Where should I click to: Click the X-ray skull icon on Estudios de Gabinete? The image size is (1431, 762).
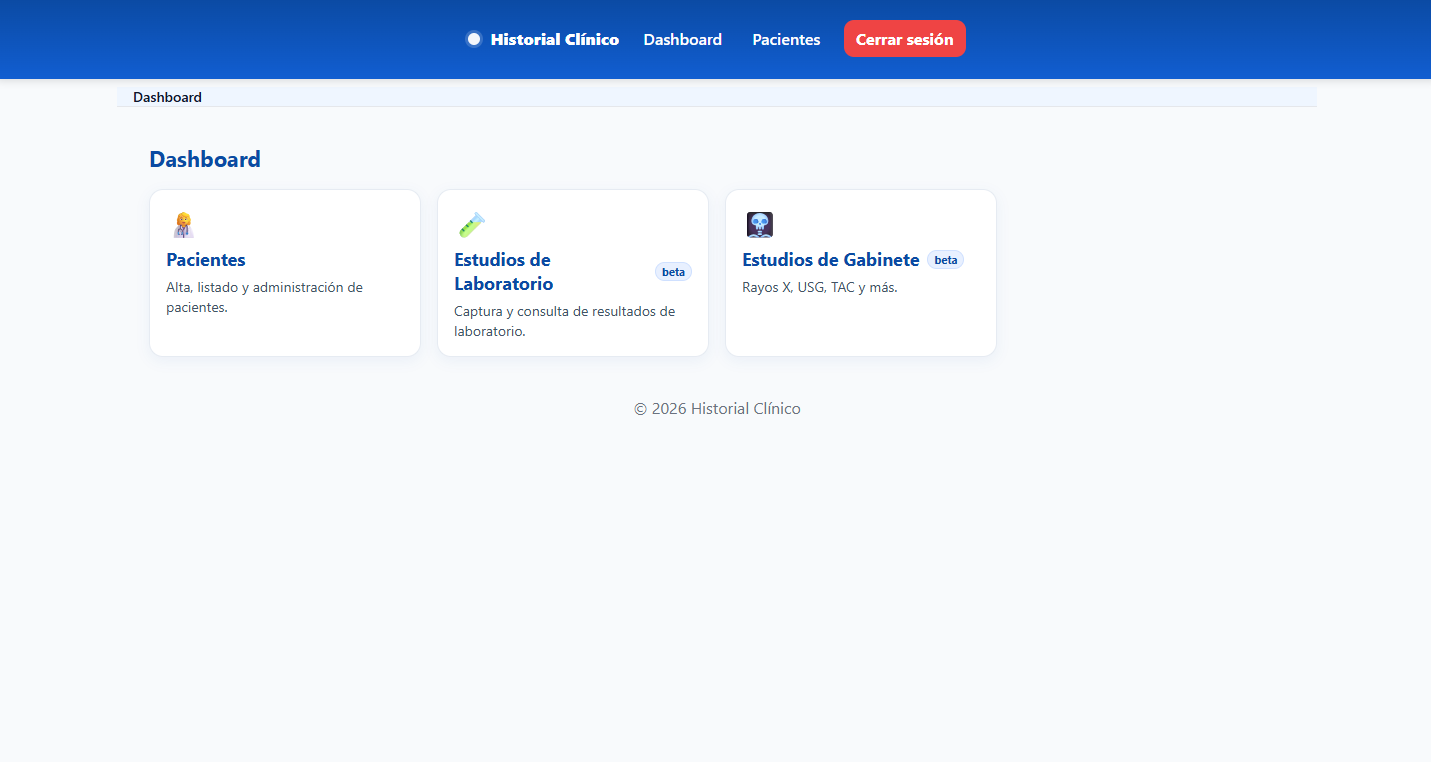pyautogui.click(x=759, y=224)
